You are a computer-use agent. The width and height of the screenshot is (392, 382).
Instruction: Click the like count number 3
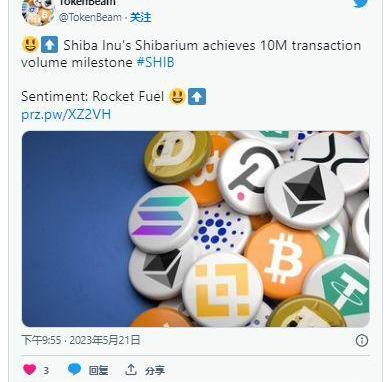46,370
